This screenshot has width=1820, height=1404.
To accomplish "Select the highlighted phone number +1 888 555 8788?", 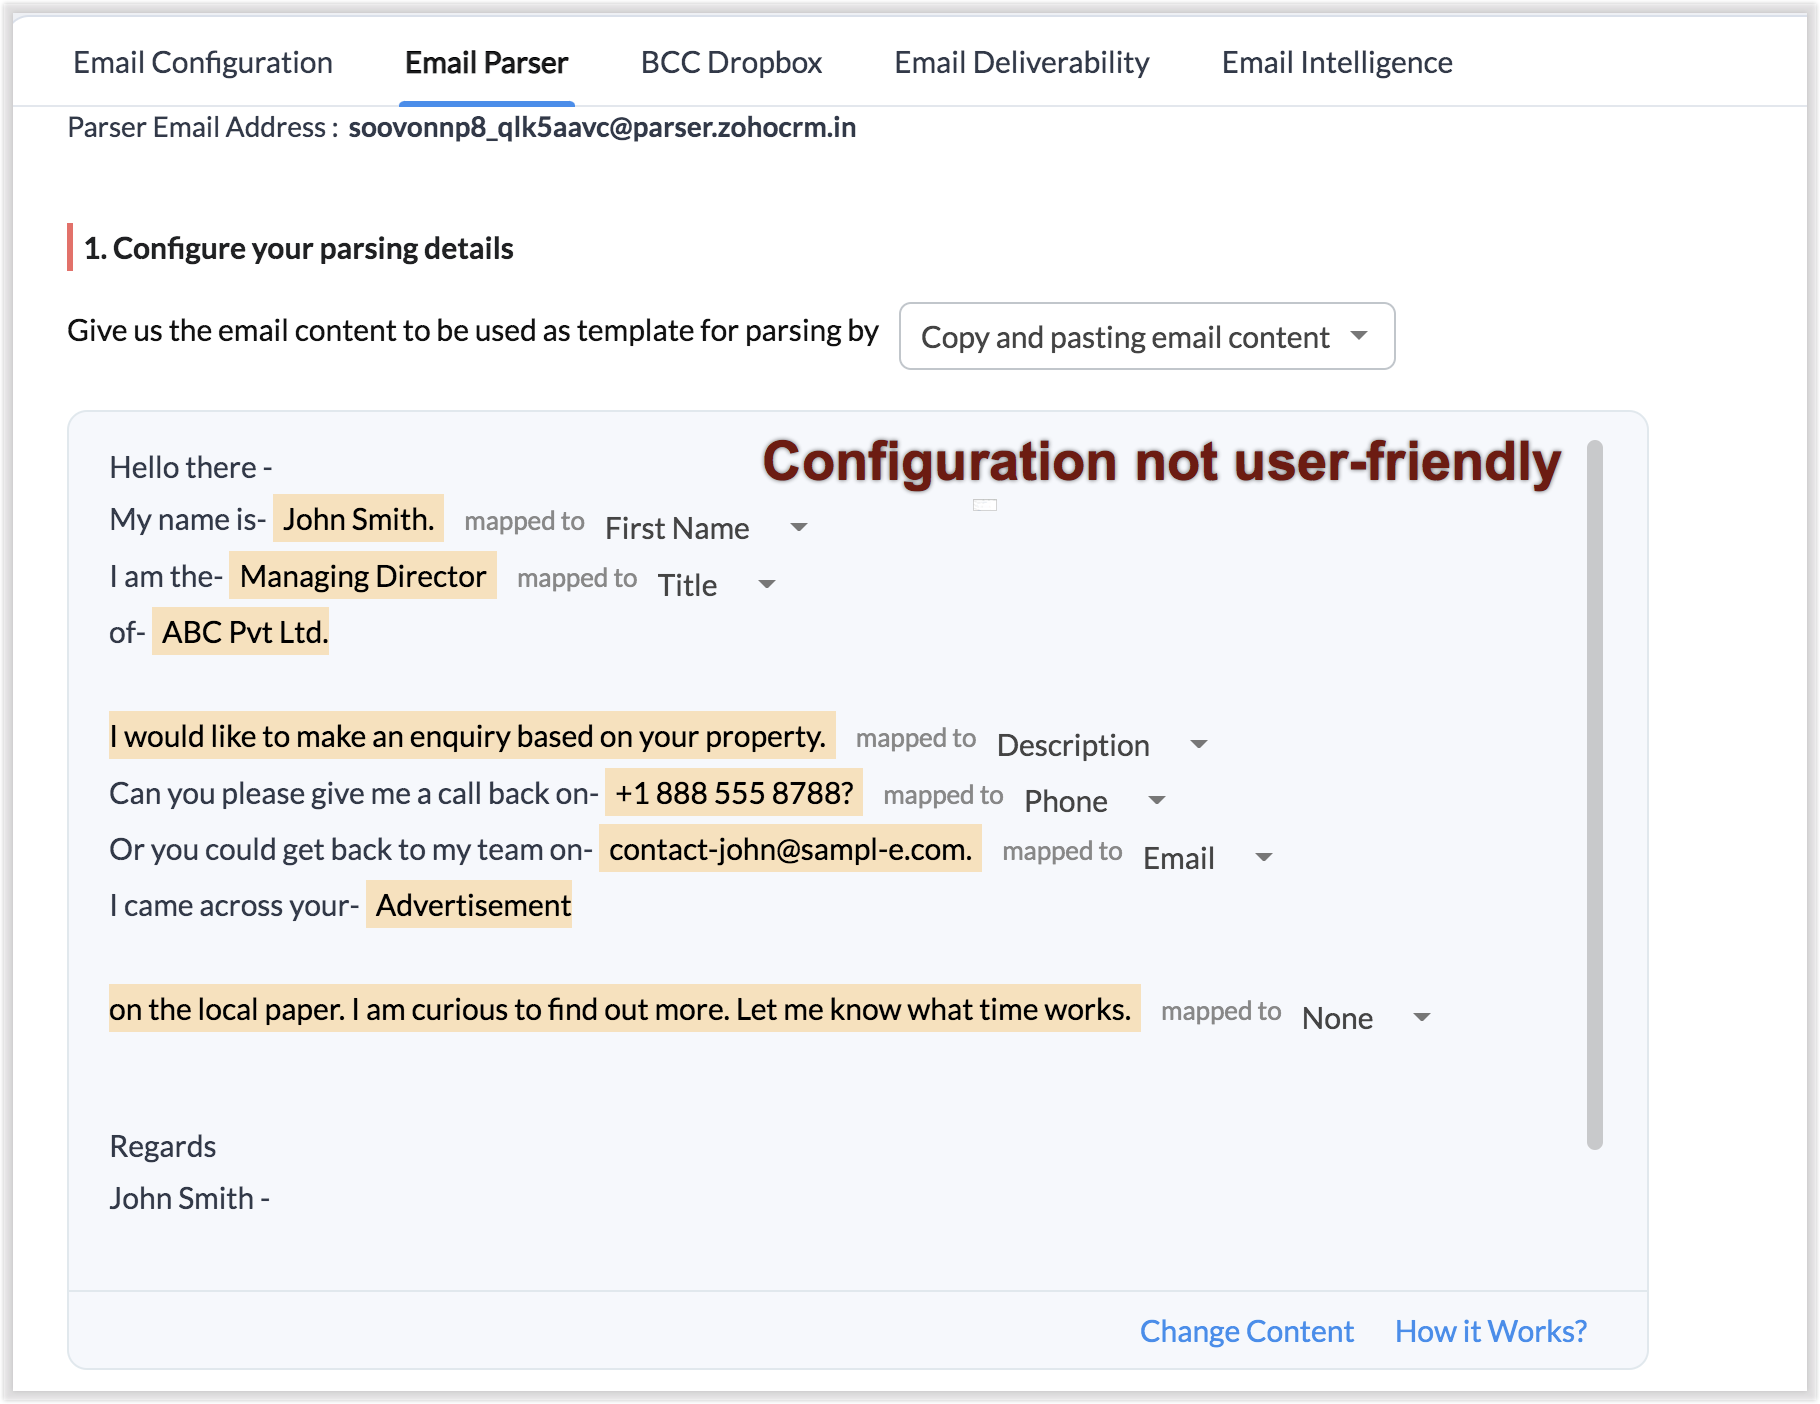I will pos(734,793).
